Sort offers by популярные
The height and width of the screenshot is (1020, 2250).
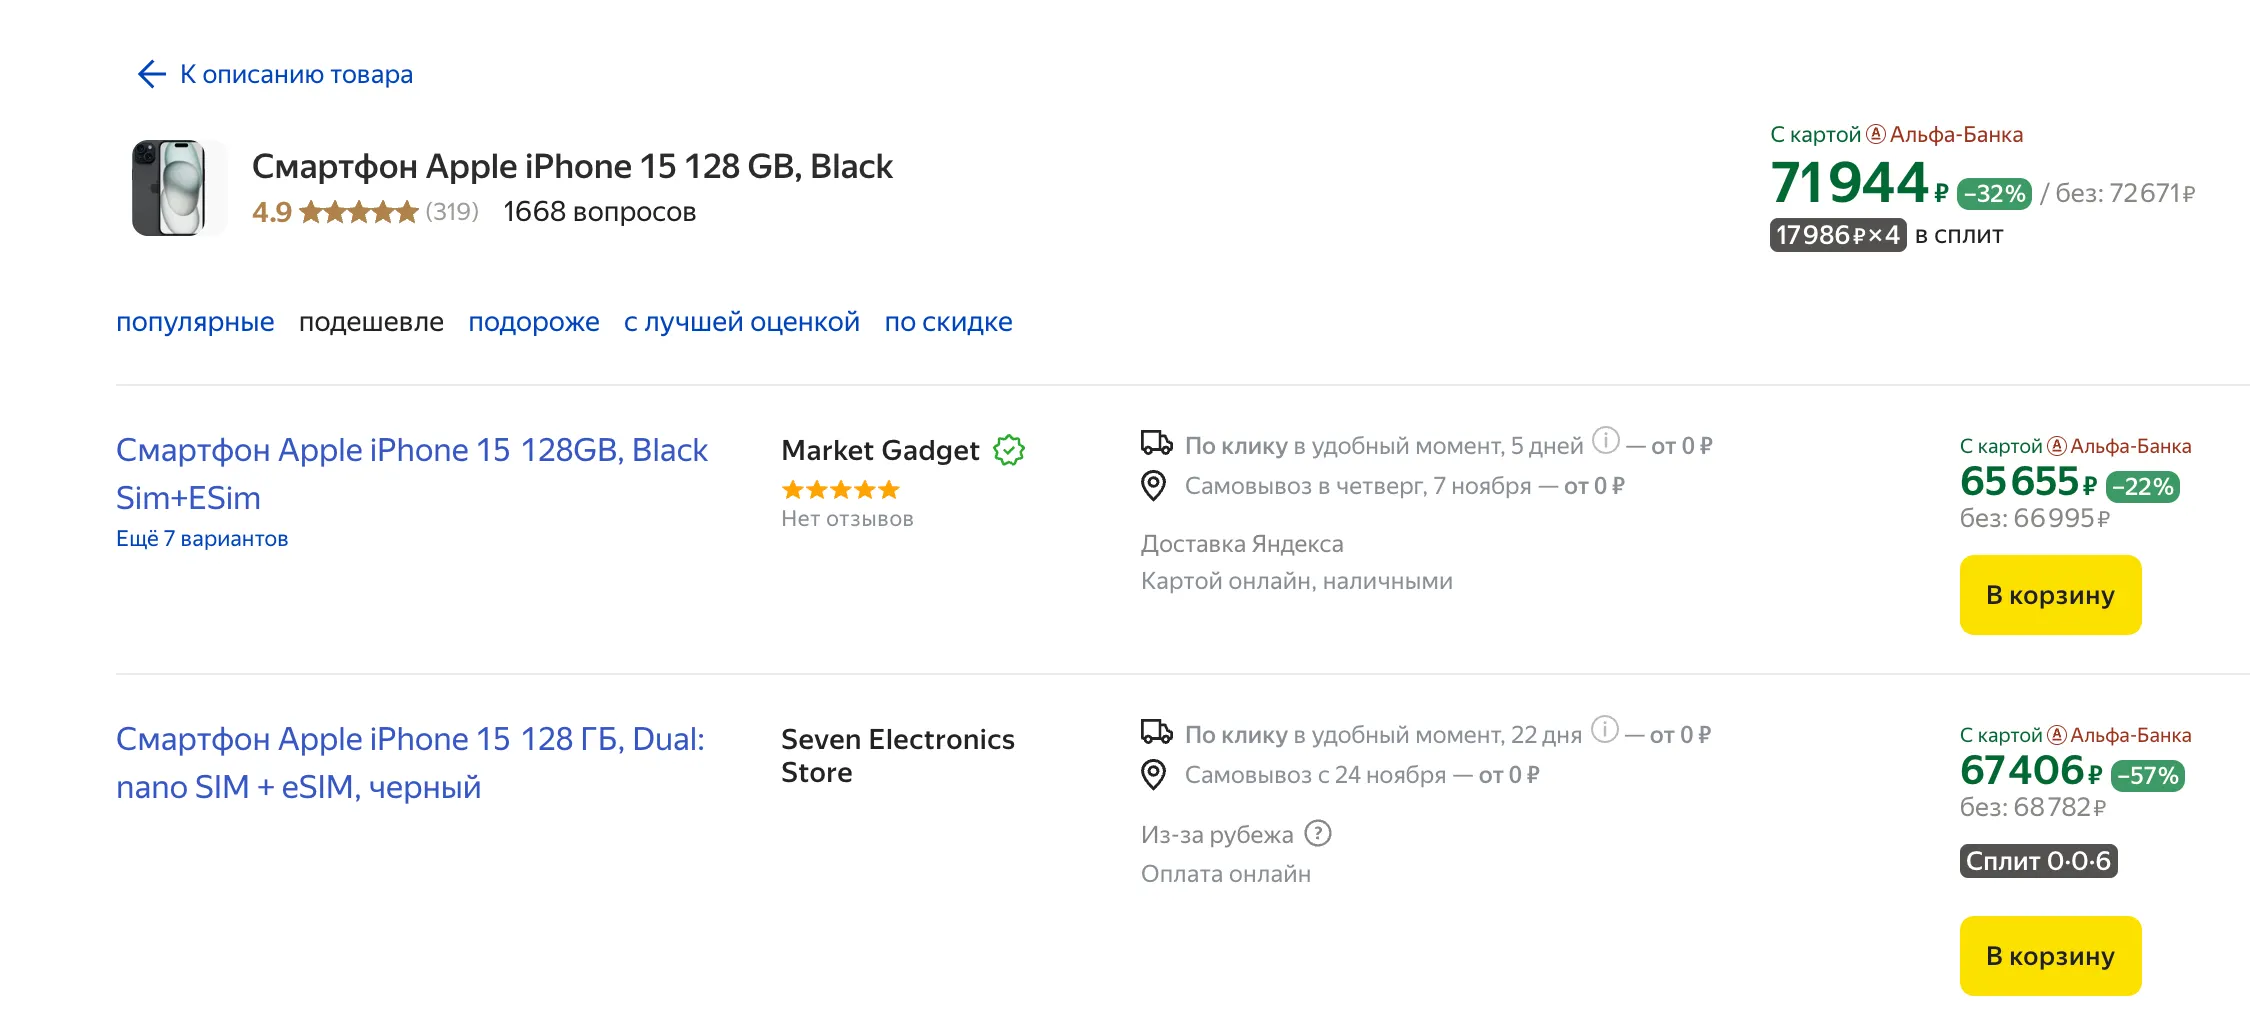coord(195,322)
